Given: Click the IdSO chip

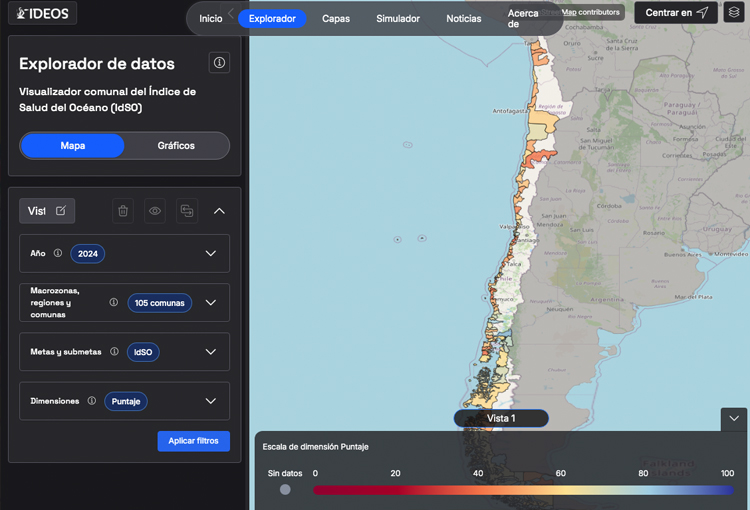Looking at the screenshot, I should tap(143, 352).
